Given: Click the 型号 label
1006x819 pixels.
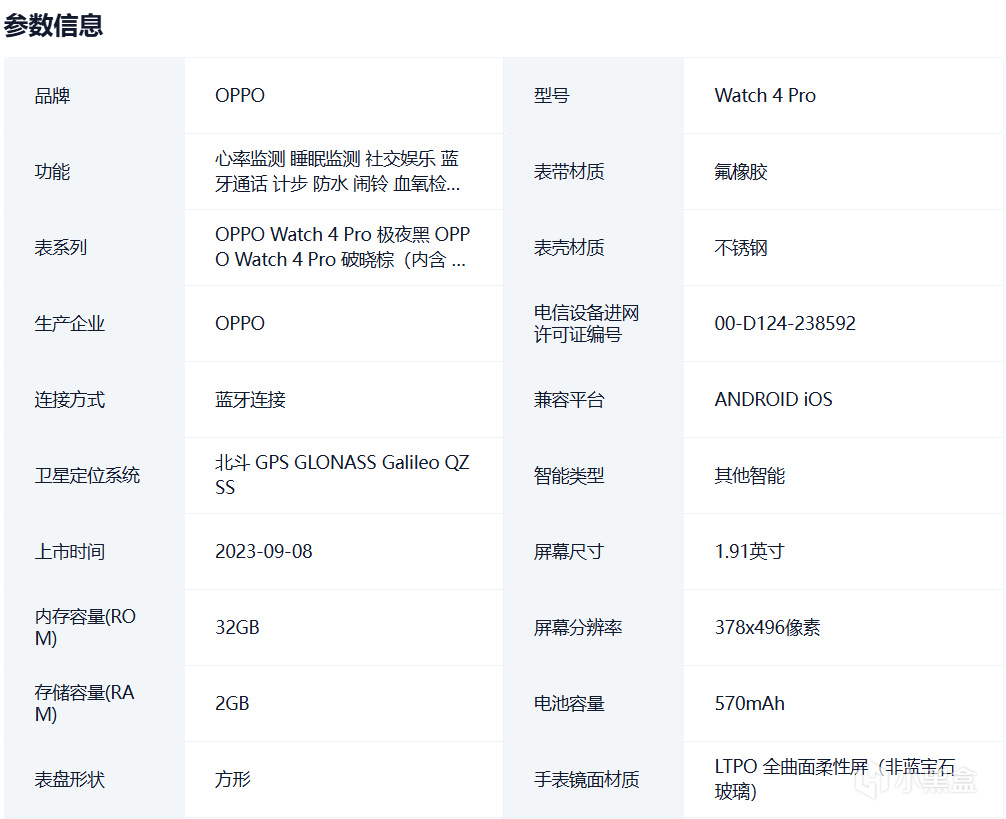Looking at the screenshot, I should pos(552,96).
